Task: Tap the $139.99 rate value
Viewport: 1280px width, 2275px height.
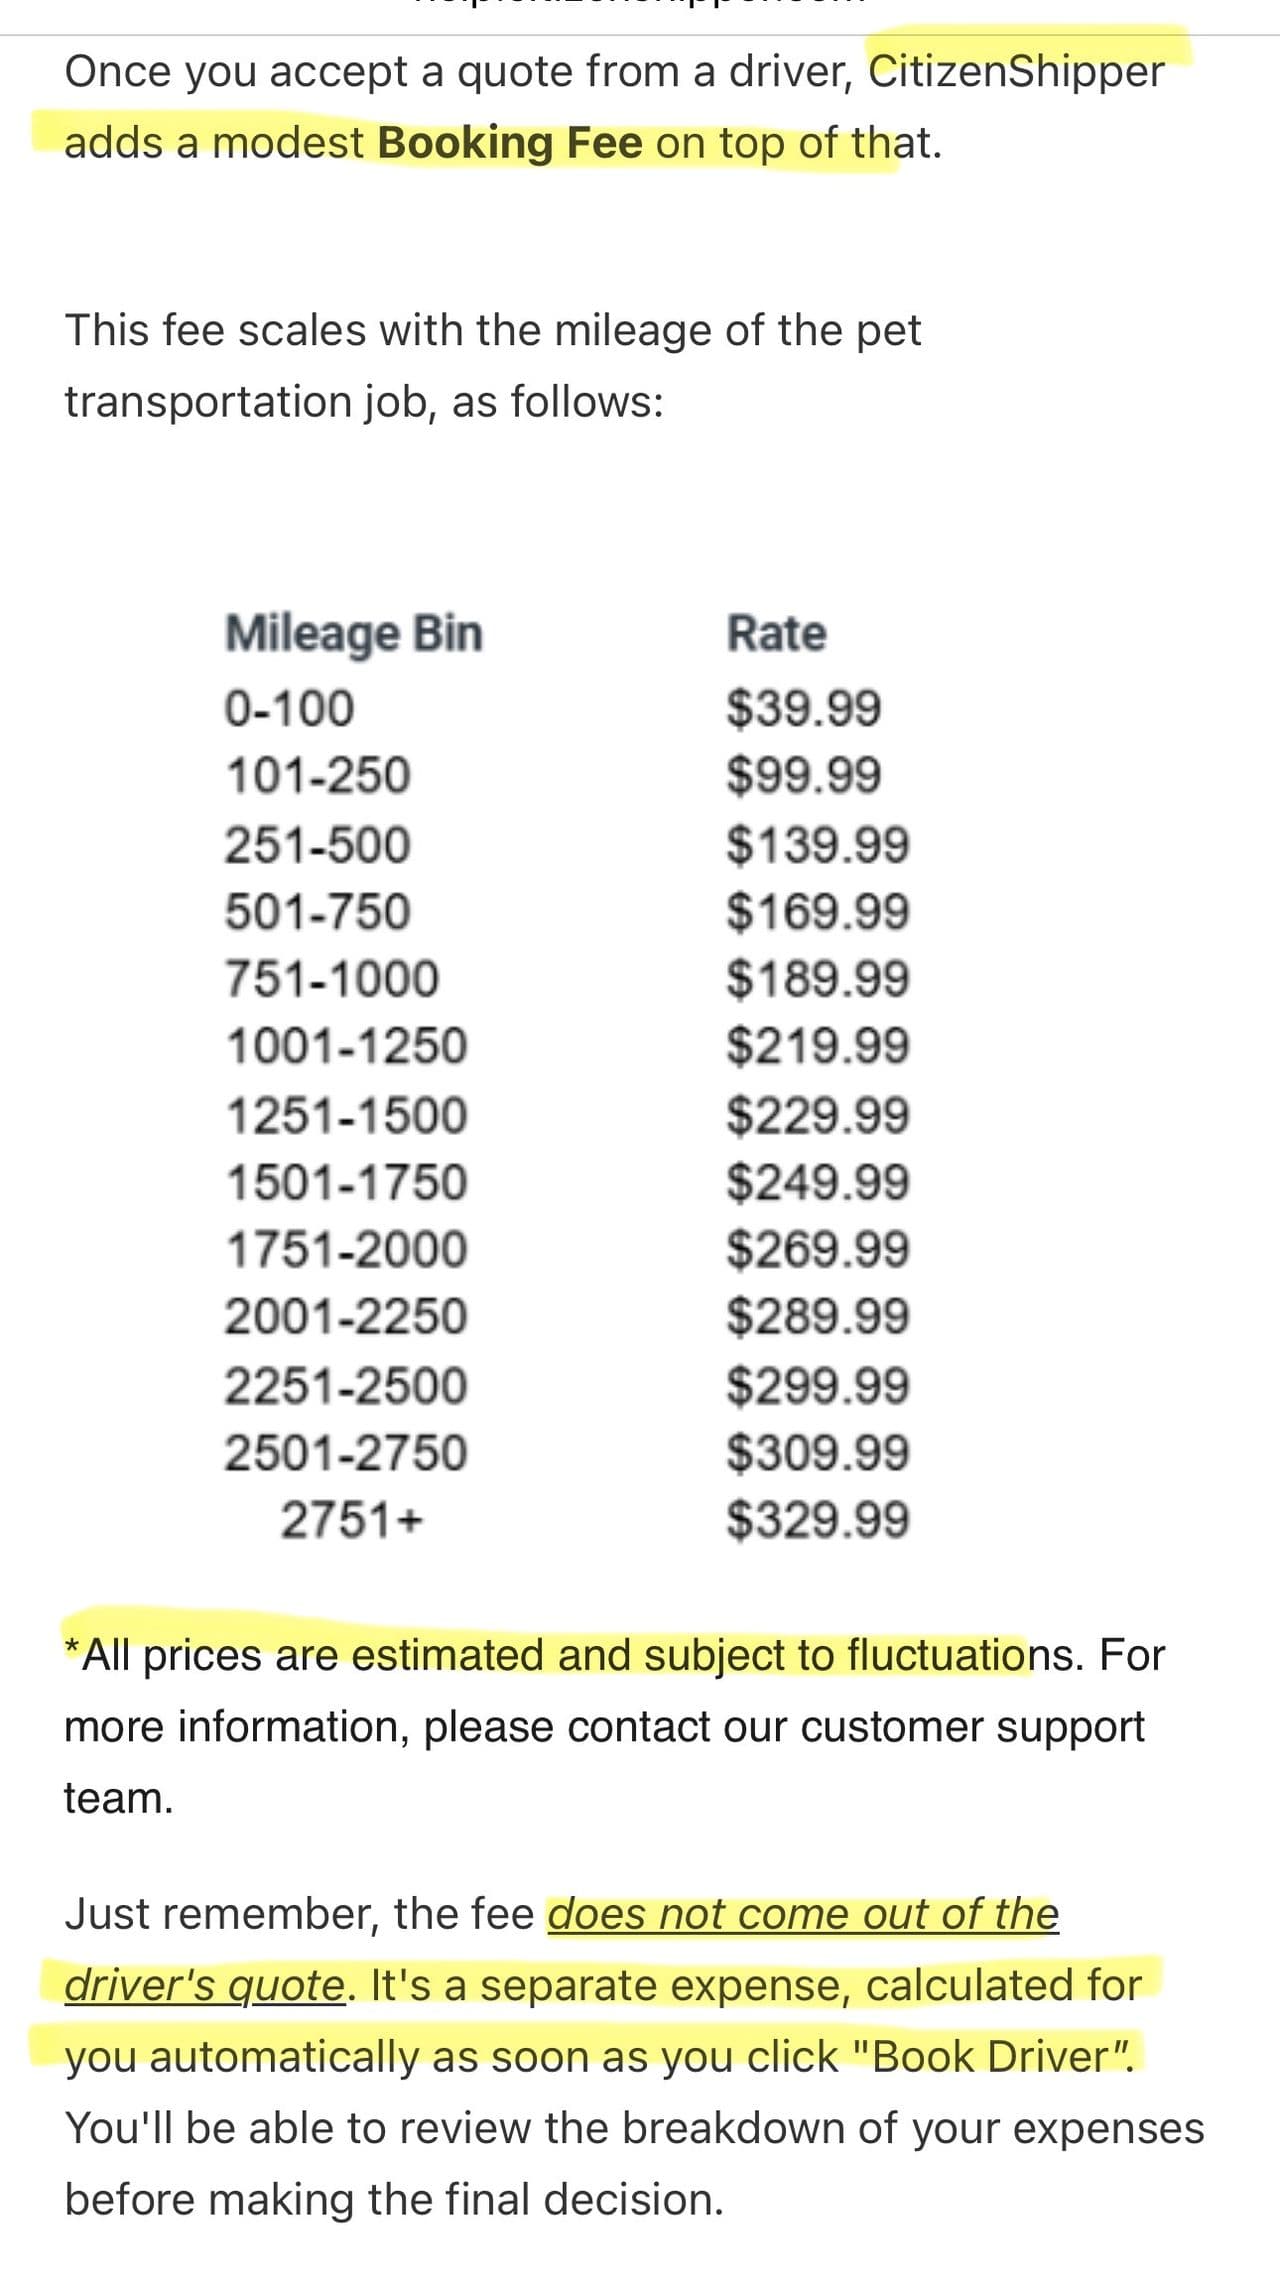Action: coord(818,844)
